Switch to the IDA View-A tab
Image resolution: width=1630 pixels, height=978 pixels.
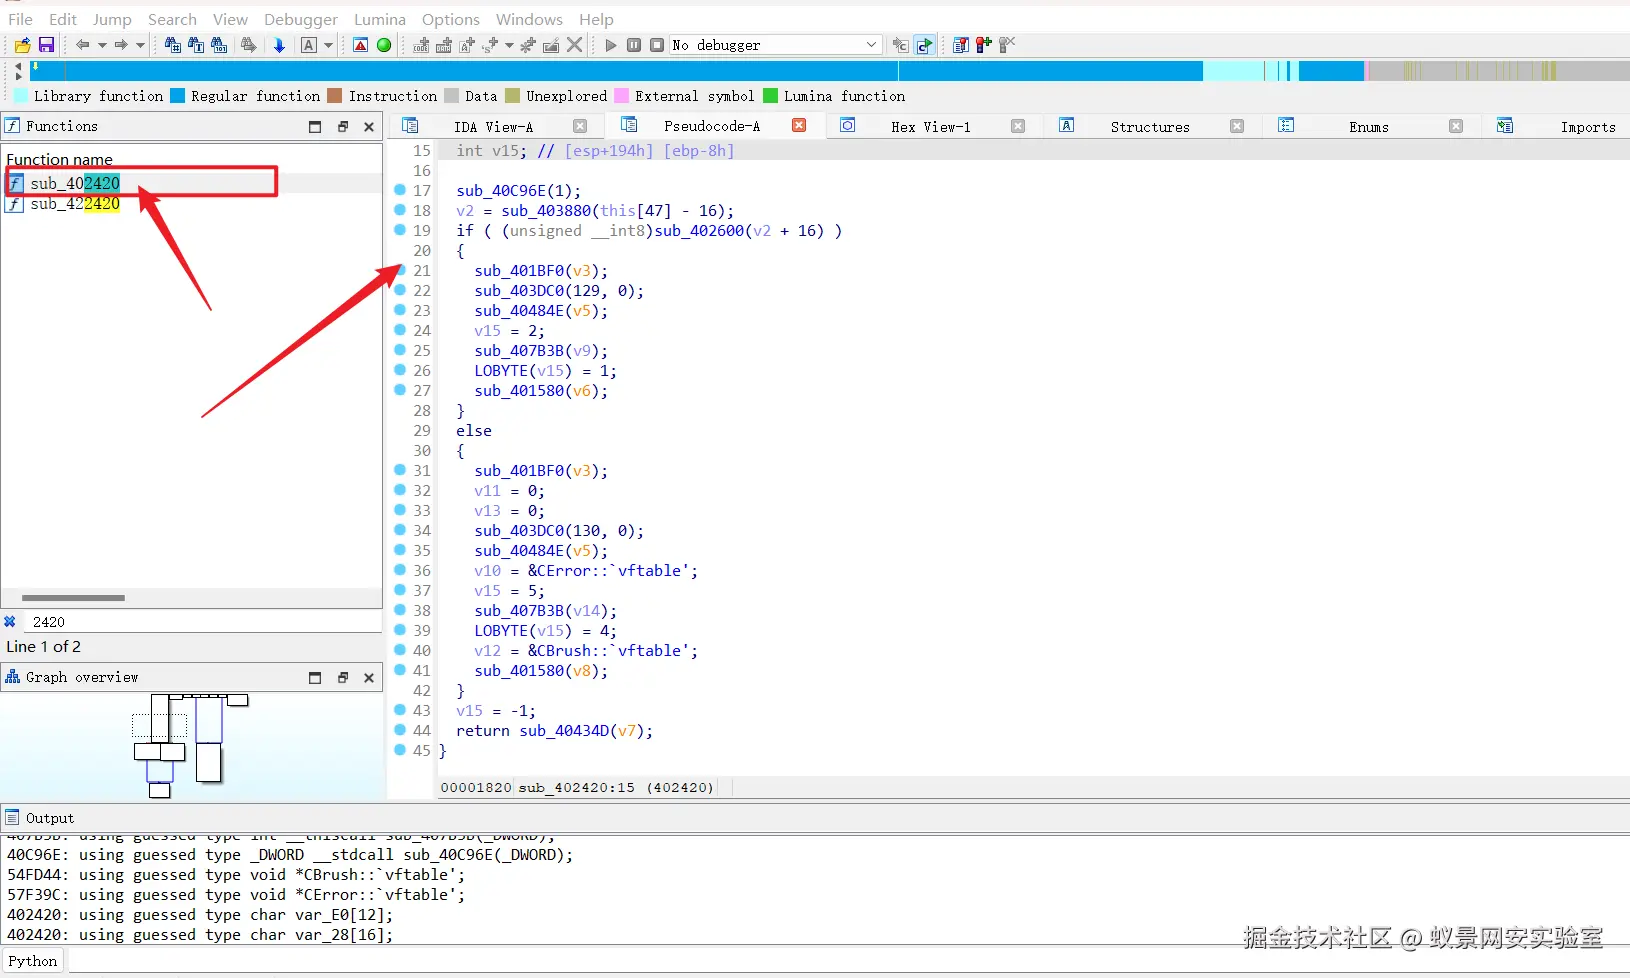point(493,127)
